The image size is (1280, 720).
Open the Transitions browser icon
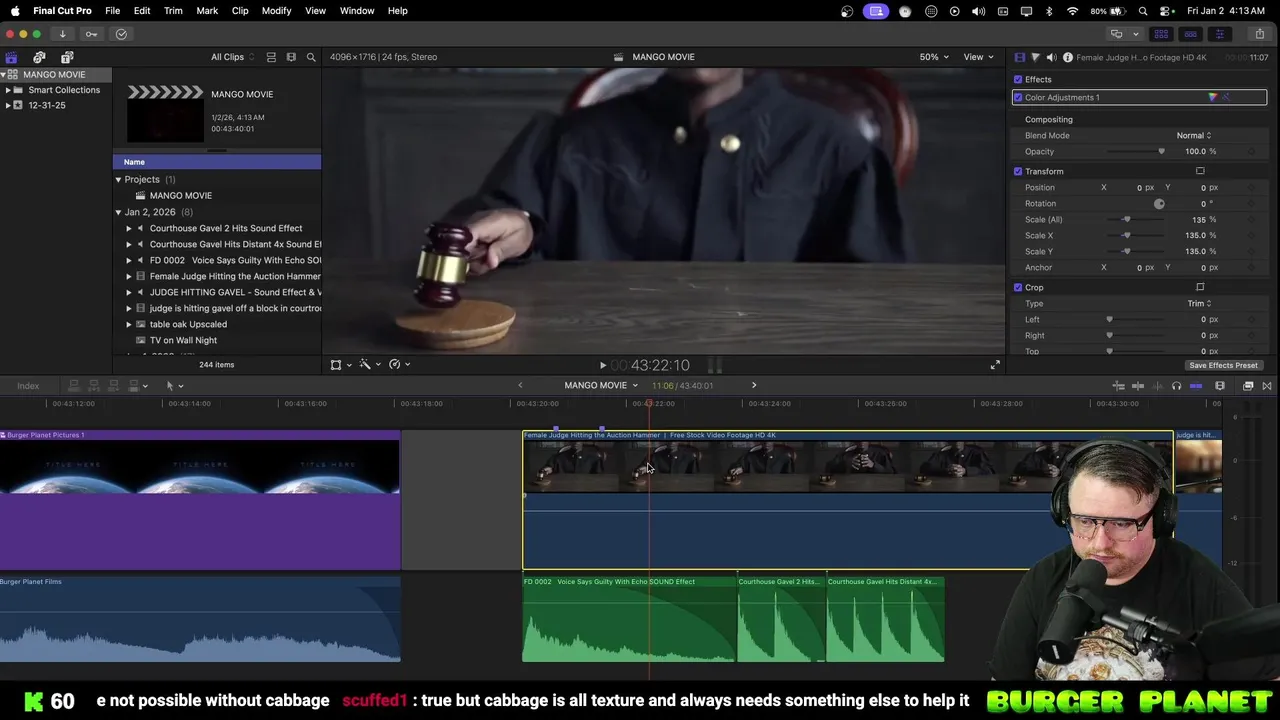click(1267, 386)
